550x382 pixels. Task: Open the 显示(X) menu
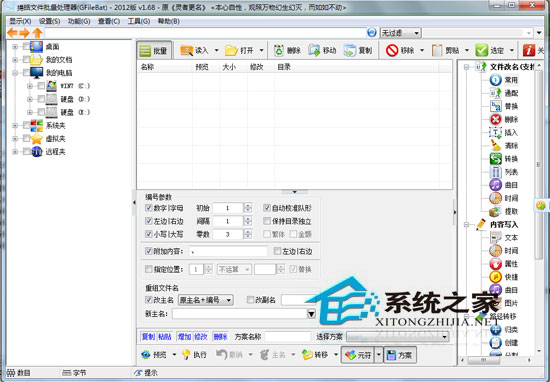pyautogui.click(x=20, y=21)
